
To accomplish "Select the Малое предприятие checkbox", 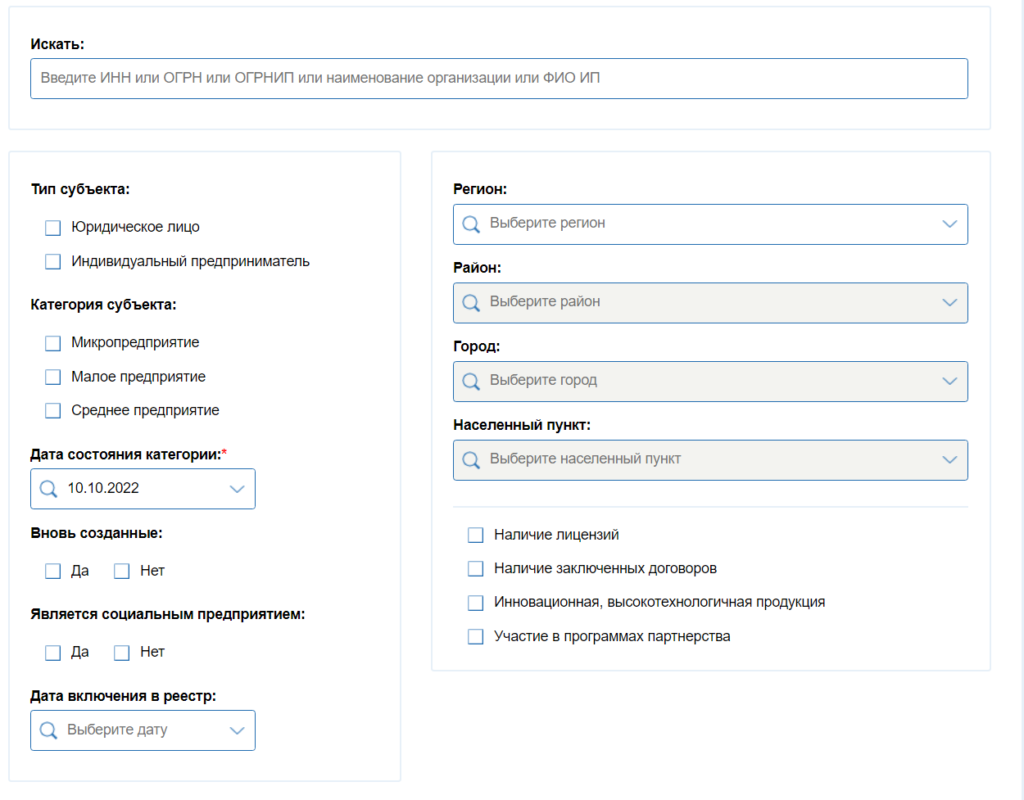I will 53,377.
